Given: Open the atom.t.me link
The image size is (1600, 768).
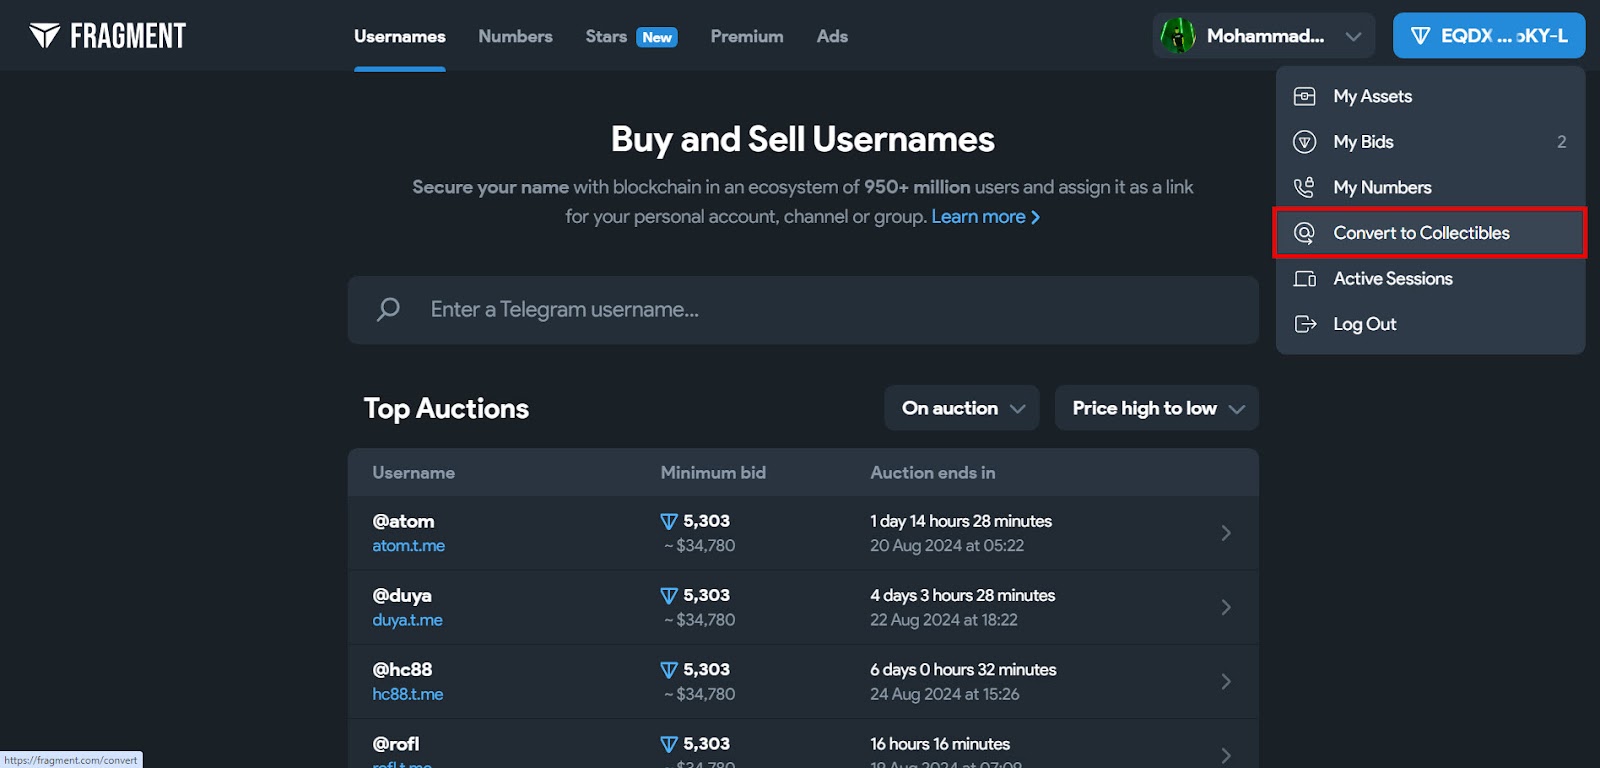Looking at the screenshot, I should pyautogui.click(x=408, y=546).
